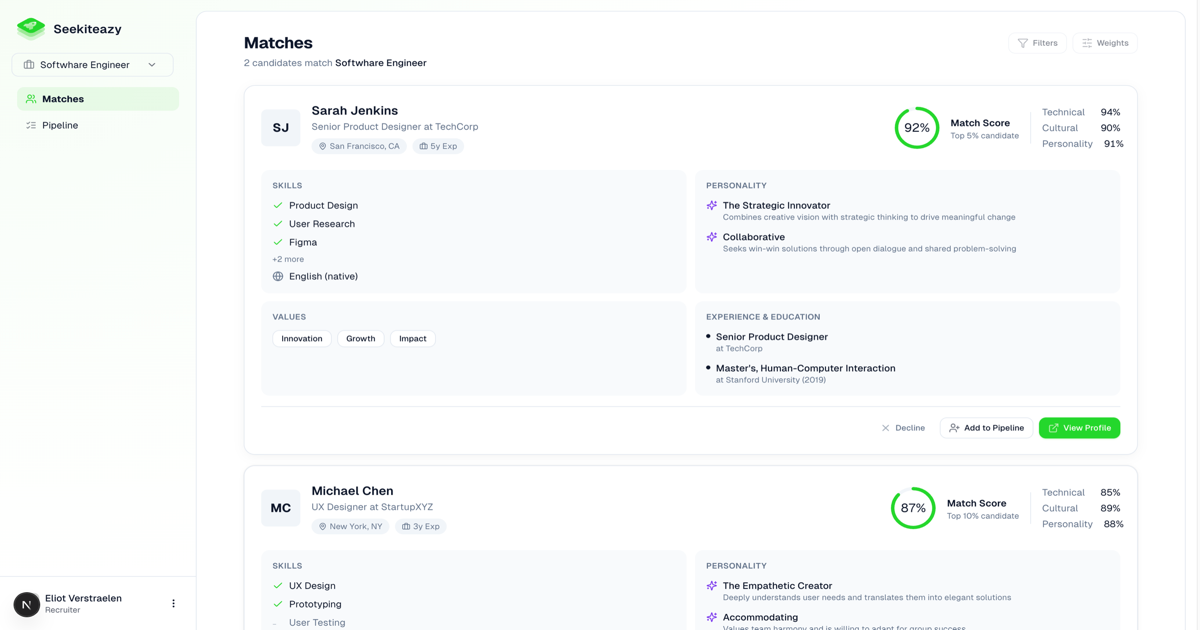This screenshot has width=1200, height=630.
Task: Click the Top 5% candidate label
Action: coord(984,136)
